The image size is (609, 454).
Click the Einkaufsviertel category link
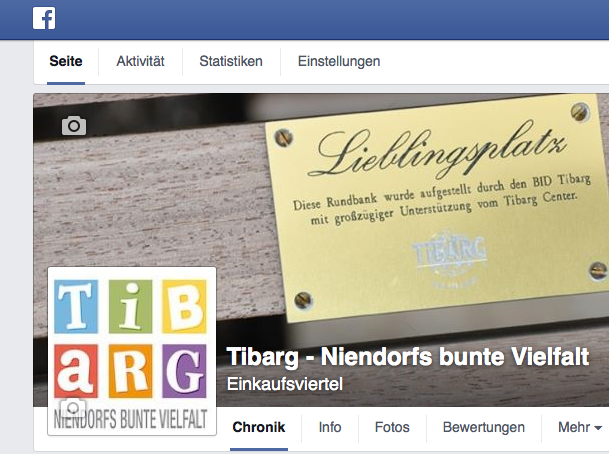coord(285,384)
